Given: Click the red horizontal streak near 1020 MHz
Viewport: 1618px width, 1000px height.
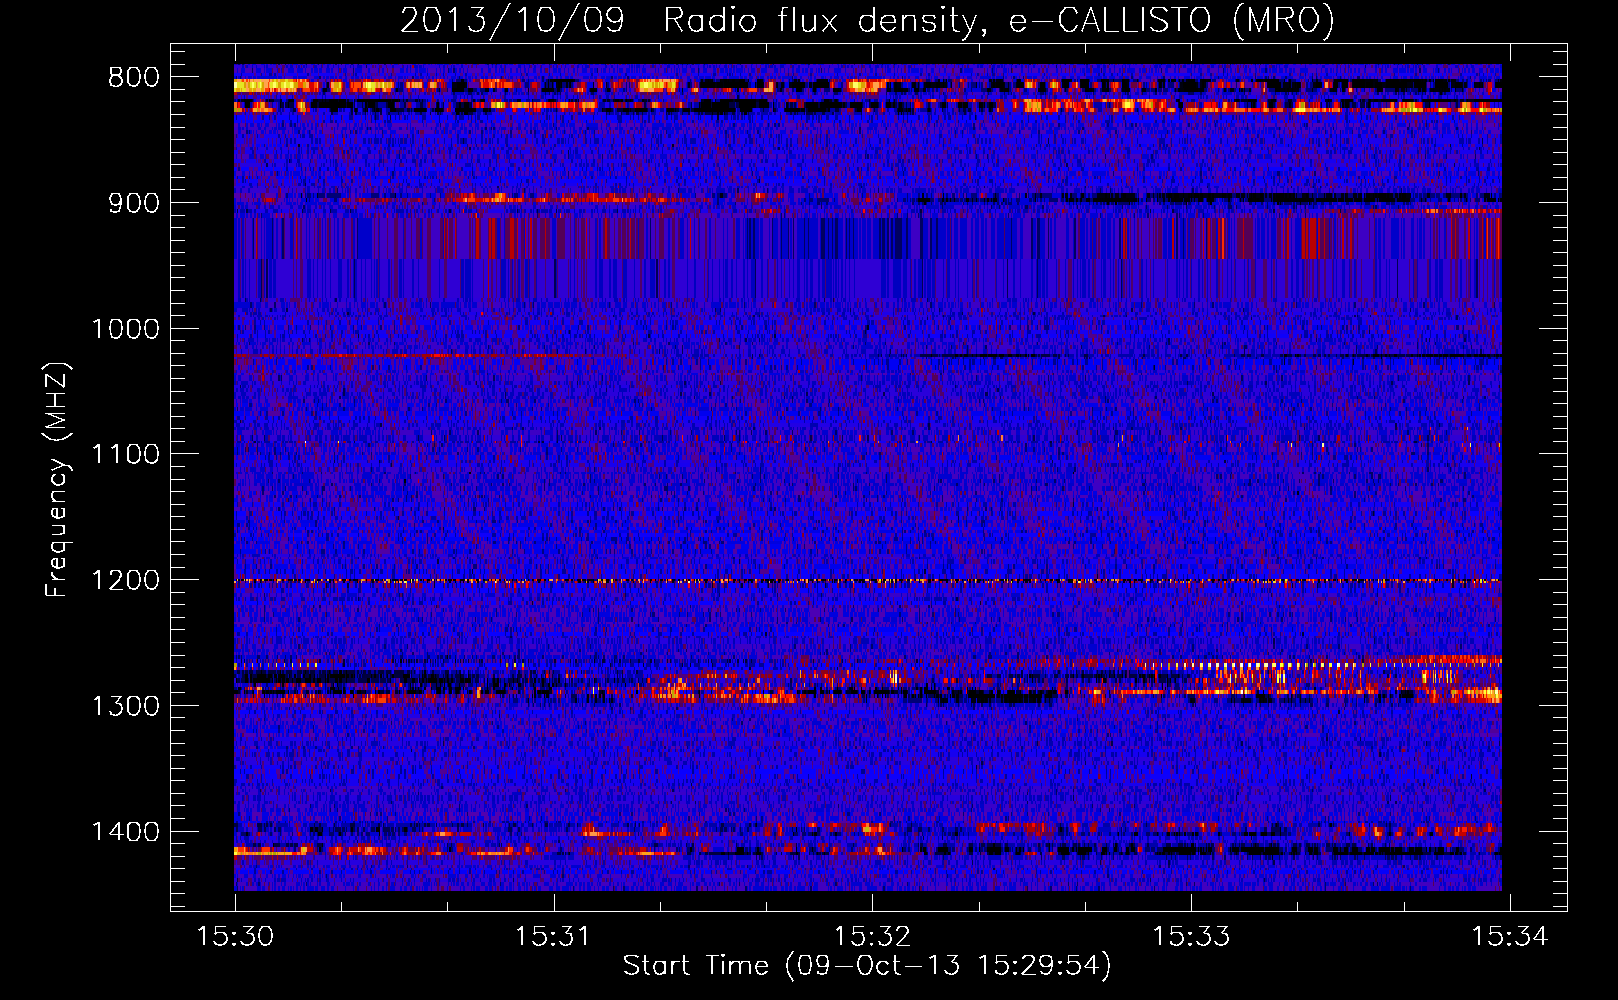Looking at the screenshot, I should click(x=430, y=355).
